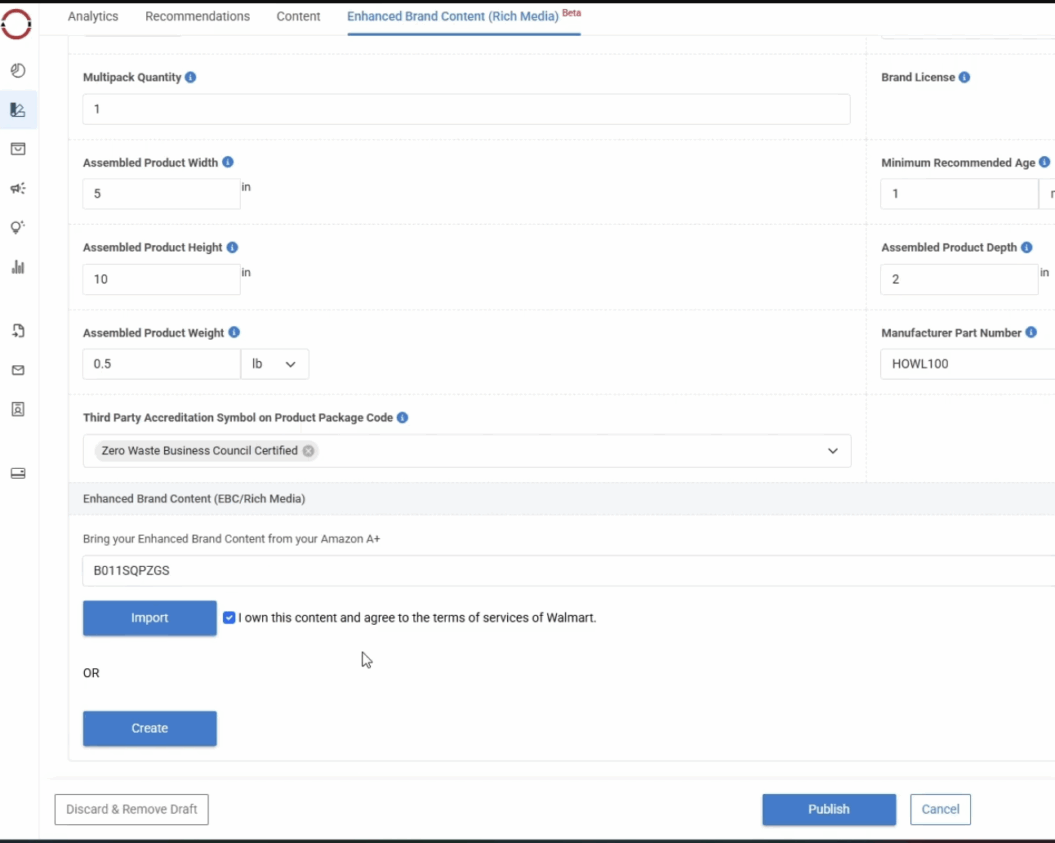Open the weight unit dropdown showing lb

point(275,364)
